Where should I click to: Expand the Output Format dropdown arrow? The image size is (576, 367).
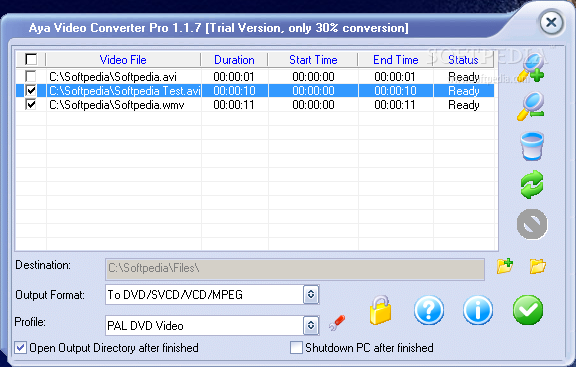tap(311, 295)
